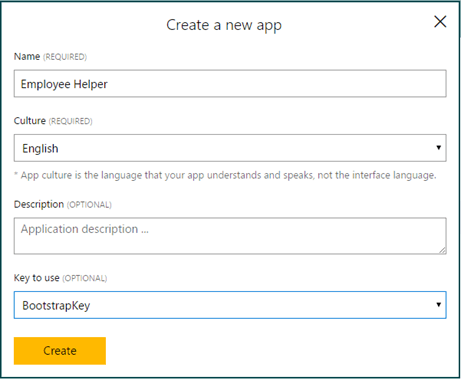Click the Culture dropdown arrow
Image resolution: width=461 pixels, height=380 pixels.
coord(439,148)
